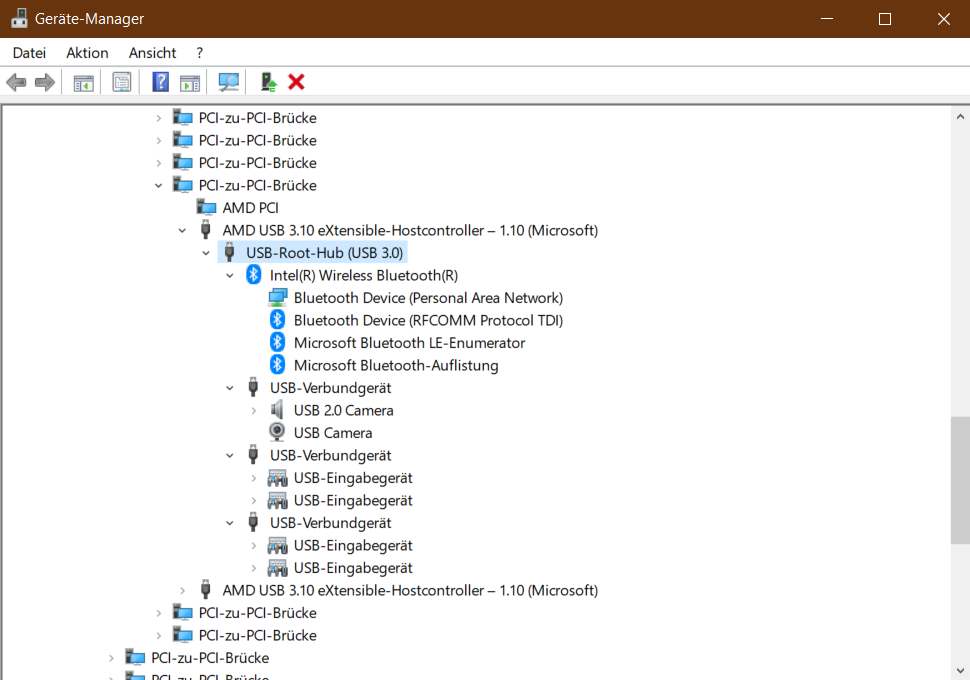Click the red X uninstall device icon
The width and height of the screenshot is (970, 680).
coord(296,82)
